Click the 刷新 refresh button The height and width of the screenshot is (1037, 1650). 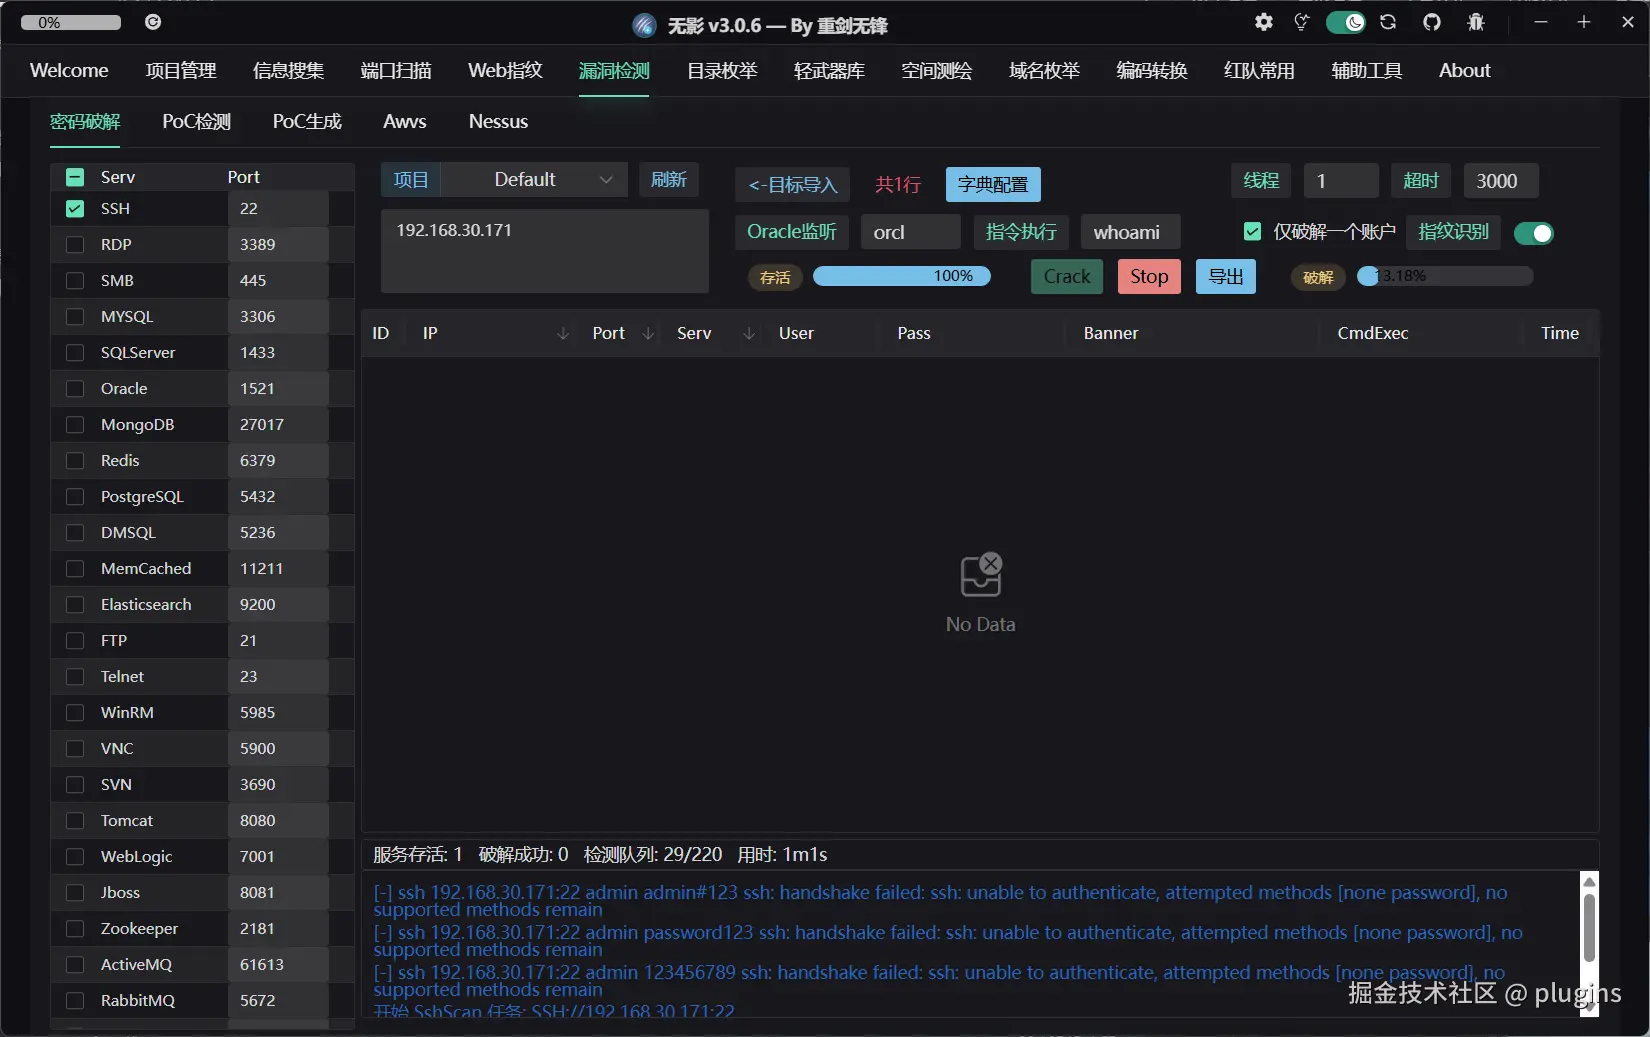coord(669,180)
